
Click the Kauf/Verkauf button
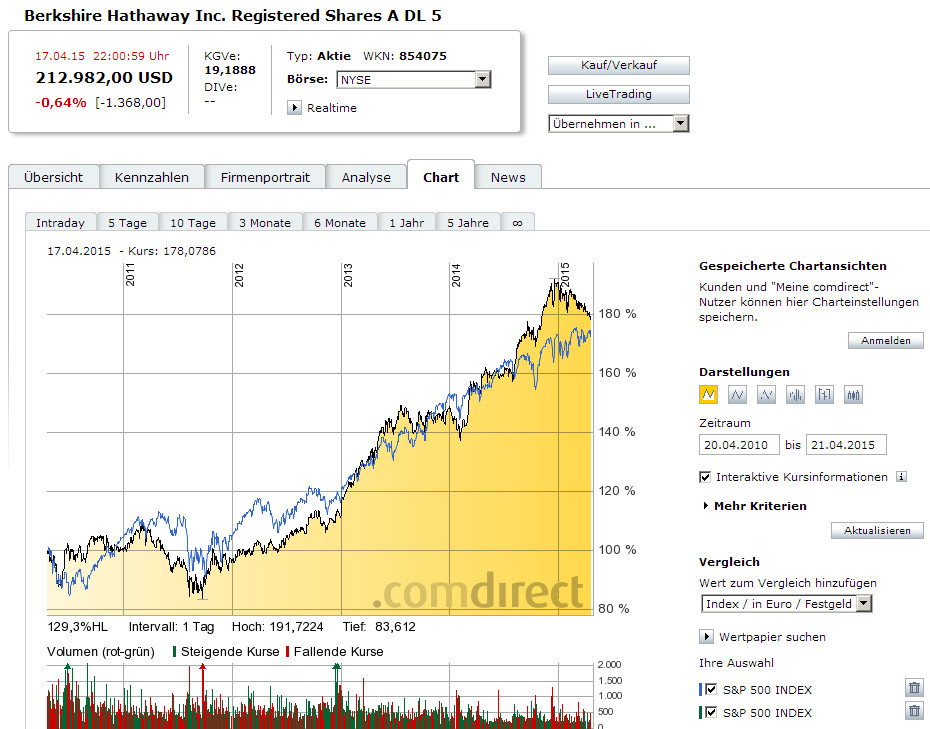coord(619,65)
